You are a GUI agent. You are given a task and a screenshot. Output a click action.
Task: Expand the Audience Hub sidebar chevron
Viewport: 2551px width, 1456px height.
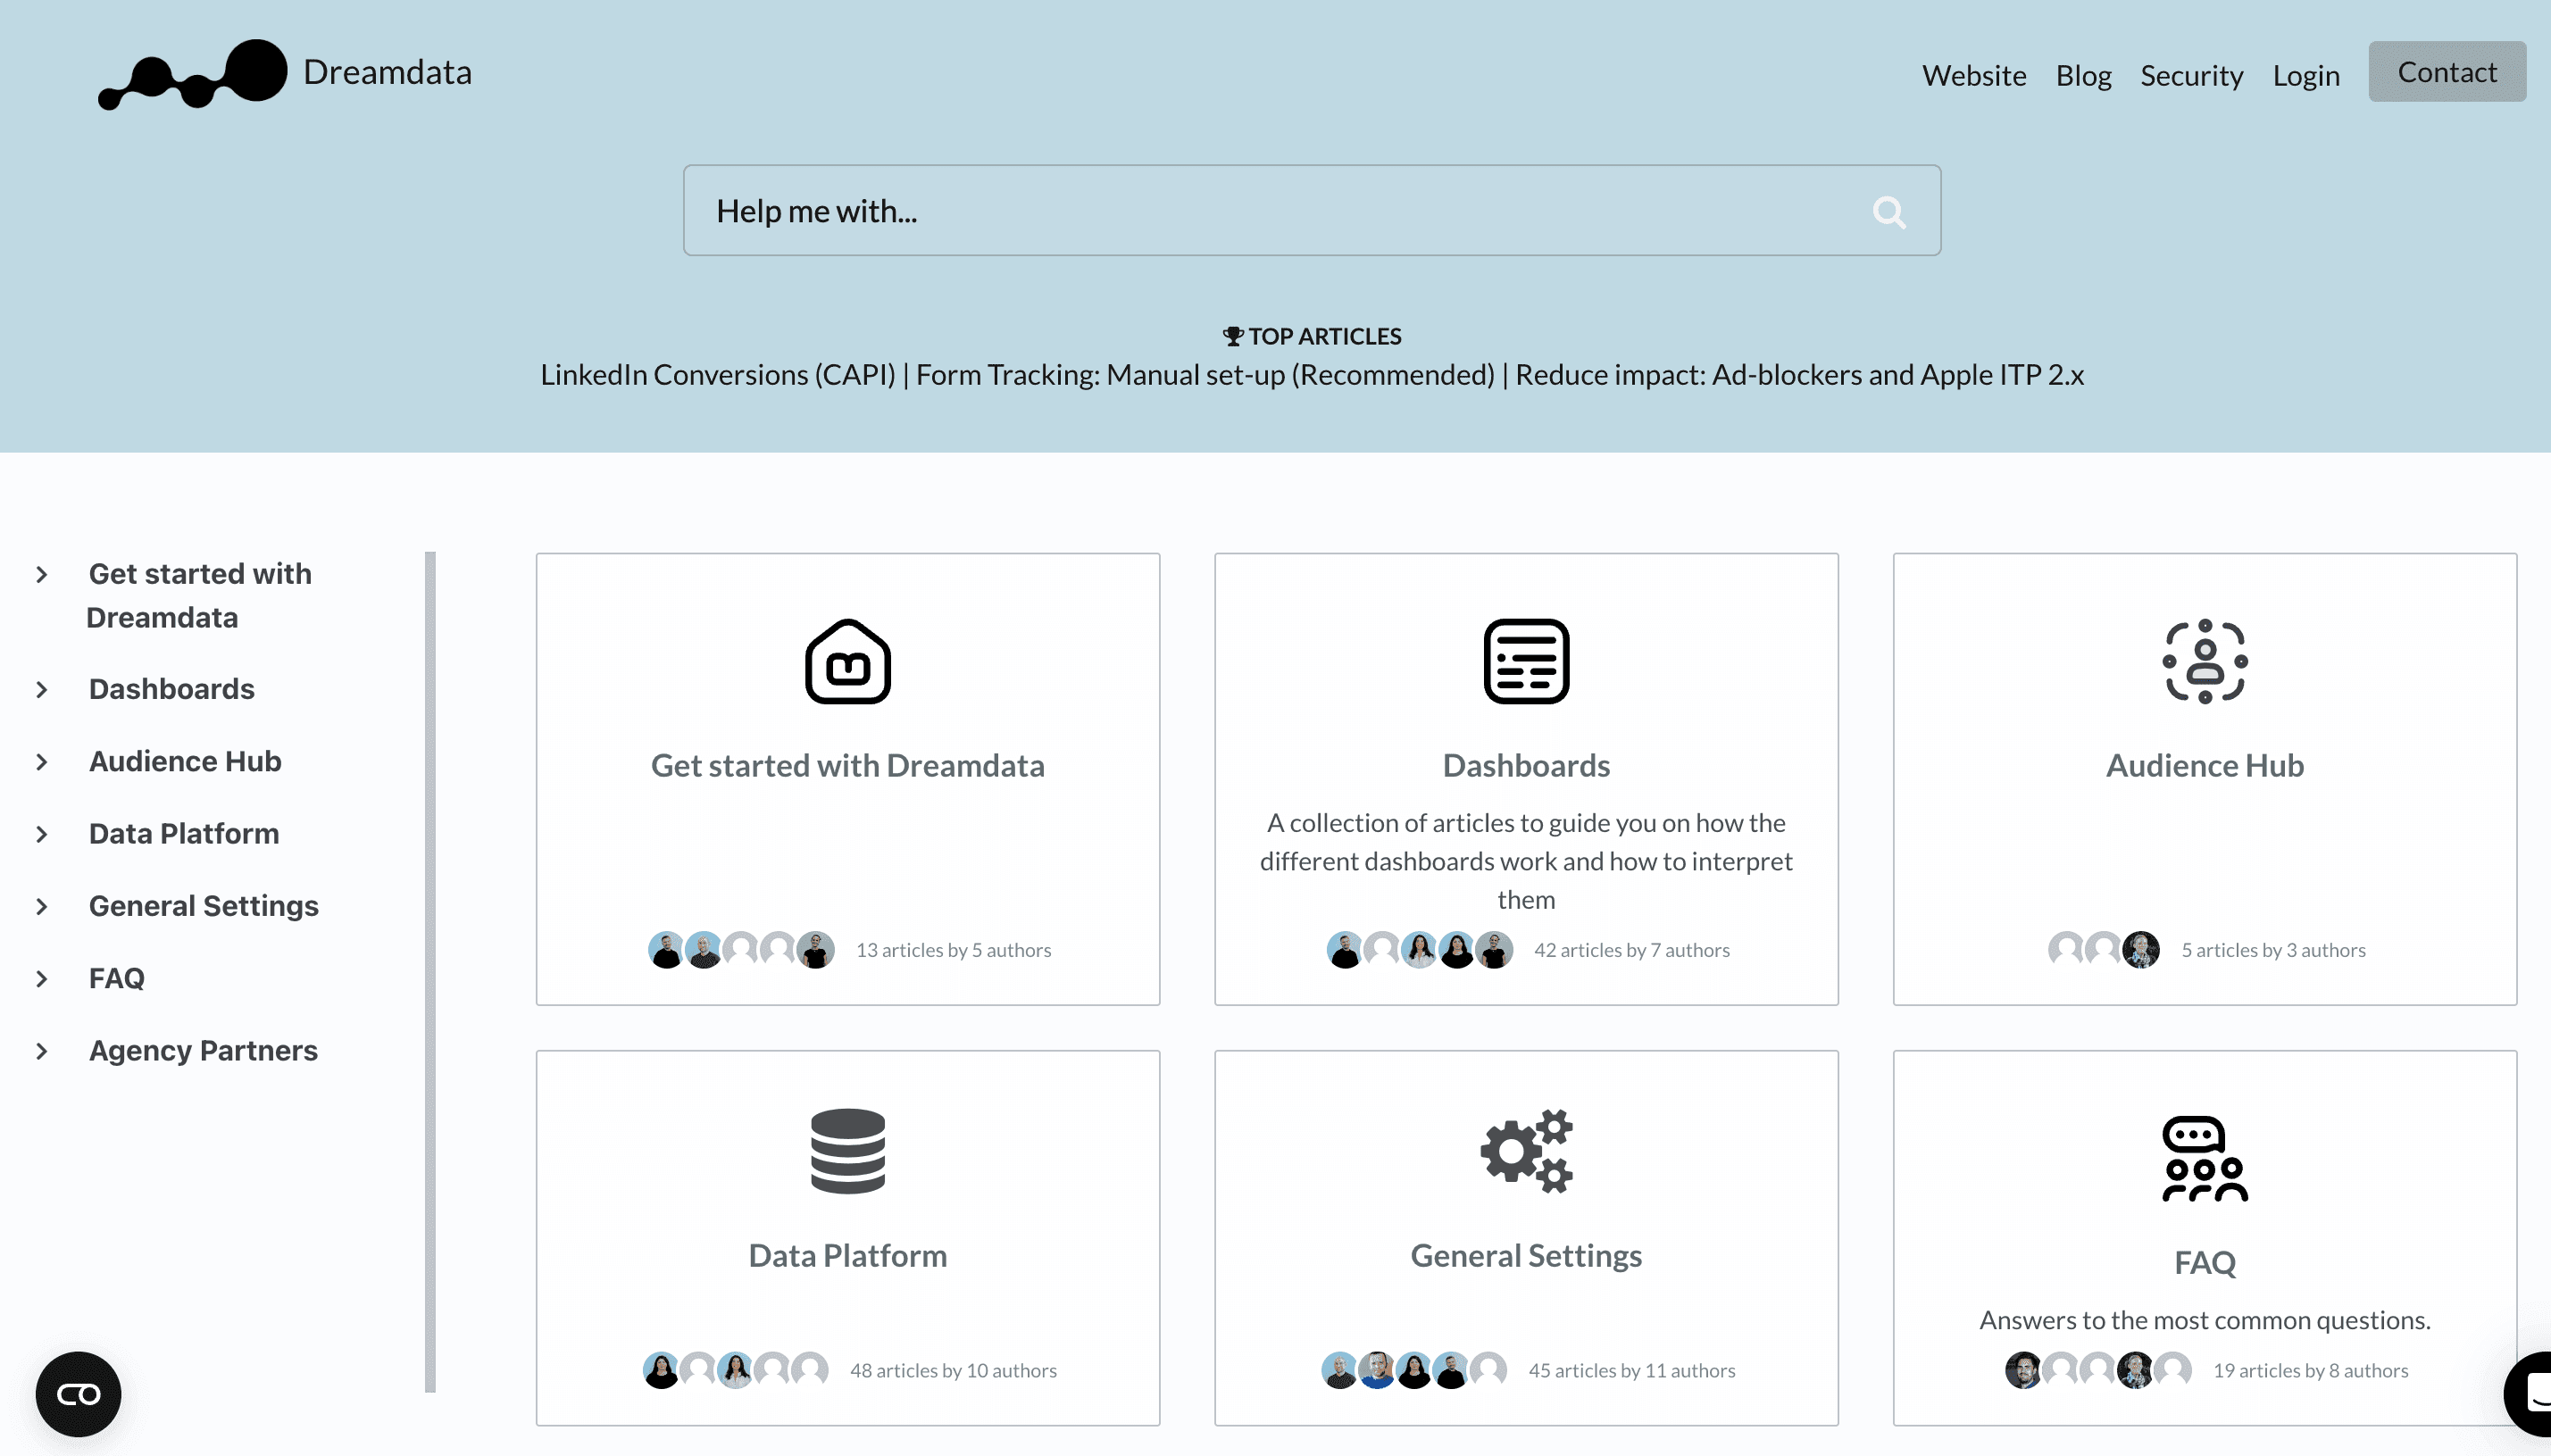point(42,761)
